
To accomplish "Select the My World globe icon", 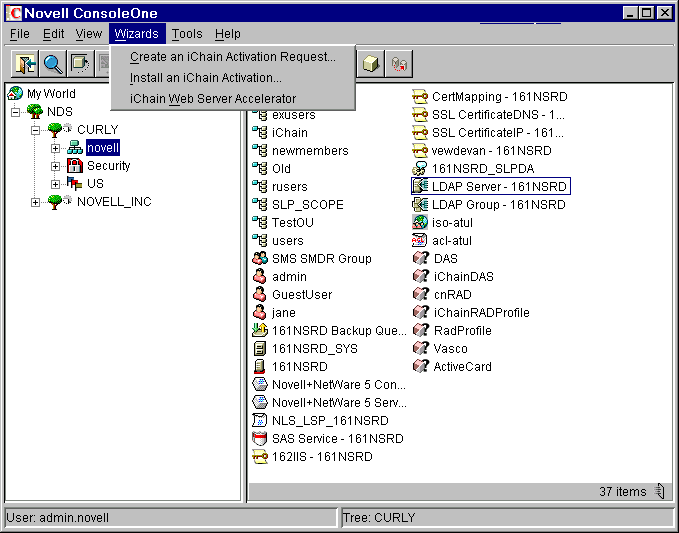I will tap(15, 93).
